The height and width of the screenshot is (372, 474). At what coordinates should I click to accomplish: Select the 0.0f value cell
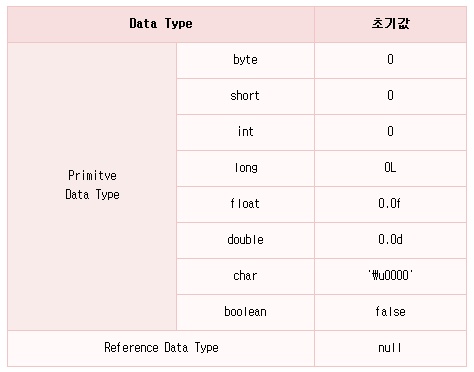click(390, 204)
